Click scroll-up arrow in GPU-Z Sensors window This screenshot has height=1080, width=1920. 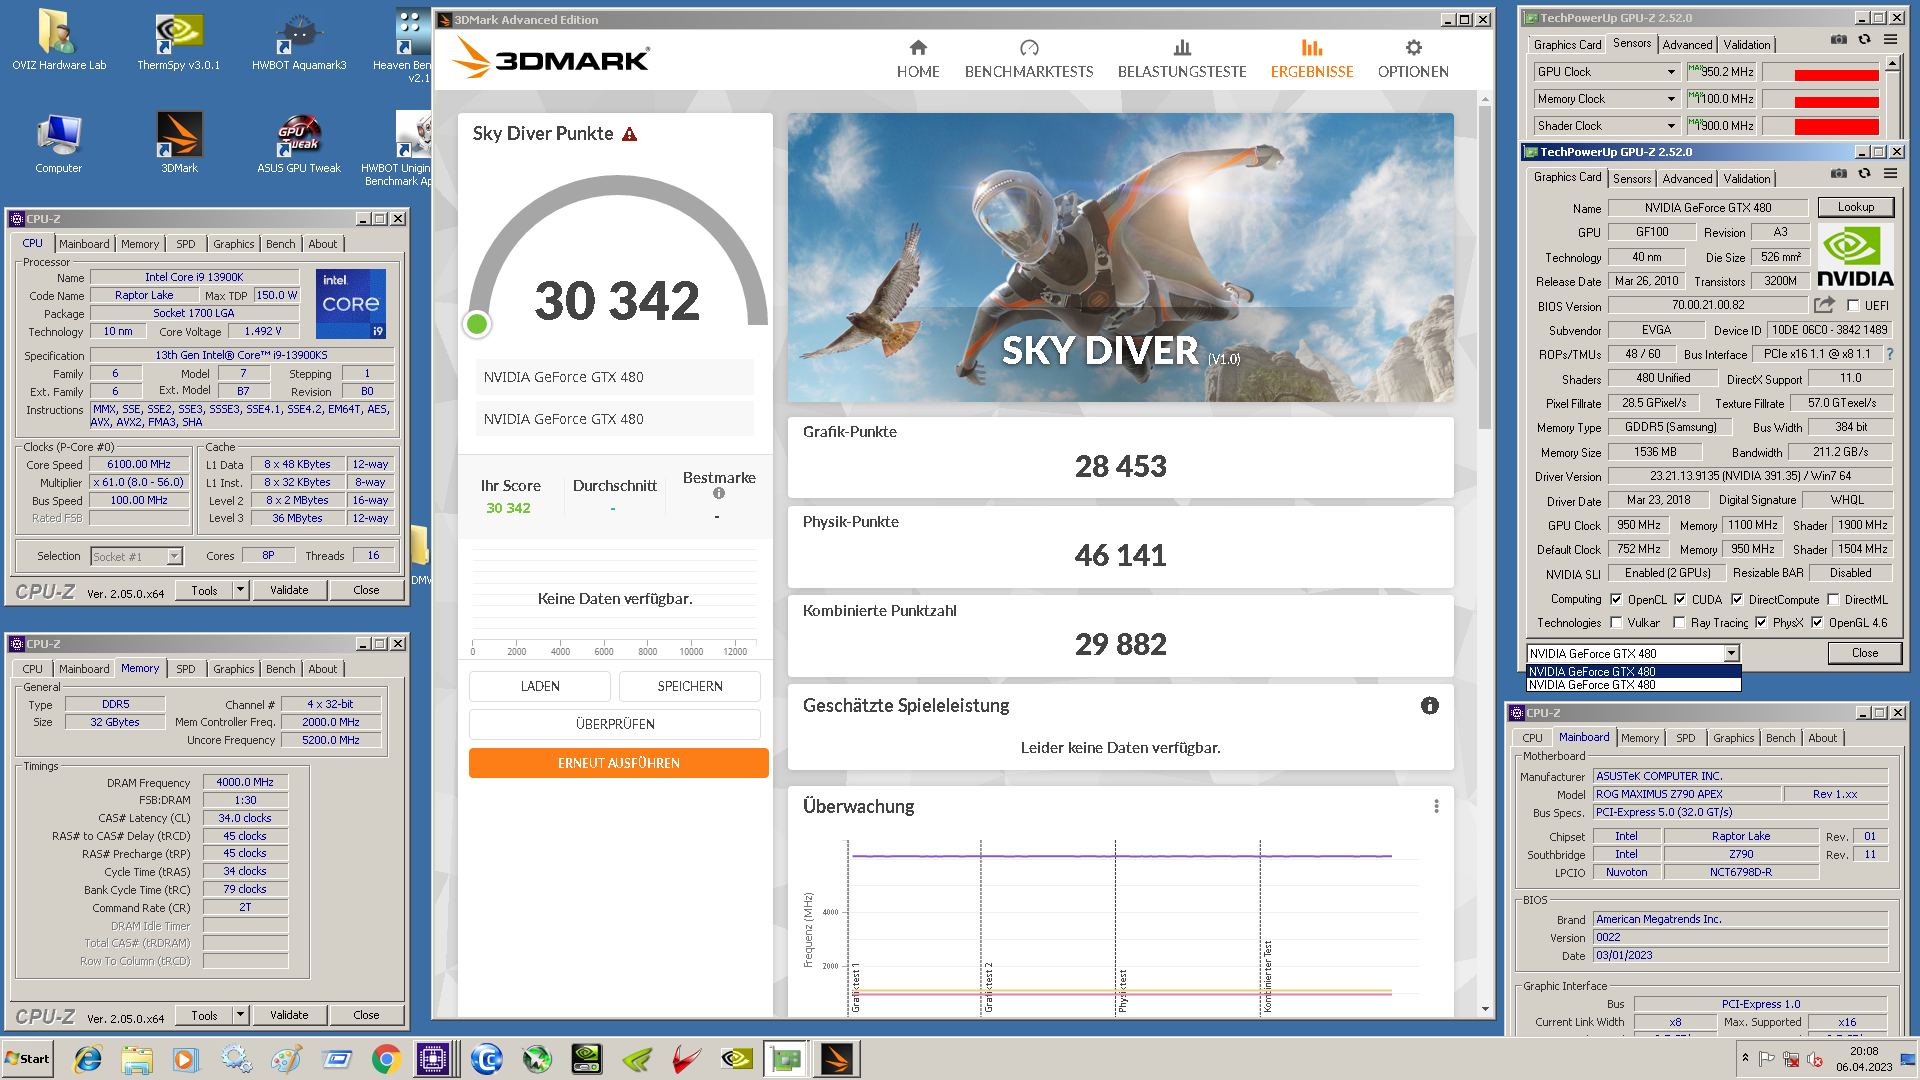click(x=1892, y=64)
